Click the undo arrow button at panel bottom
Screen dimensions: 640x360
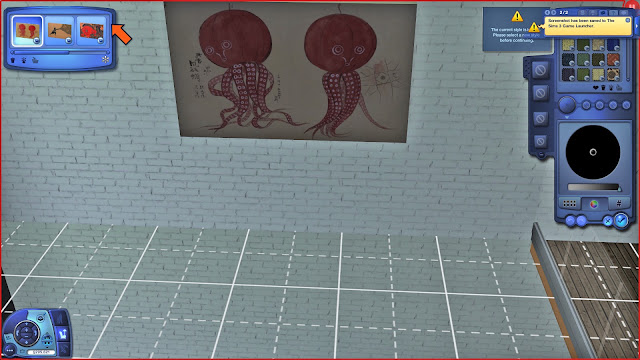[570, 221]
